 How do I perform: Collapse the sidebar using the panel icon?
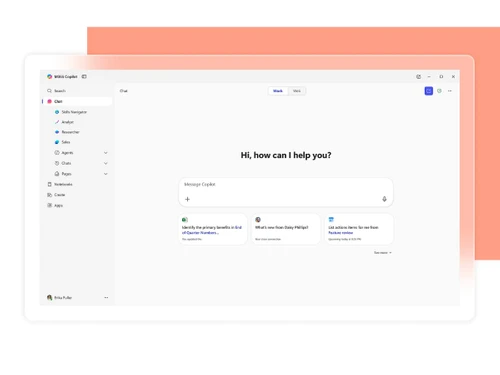(84, 77)
